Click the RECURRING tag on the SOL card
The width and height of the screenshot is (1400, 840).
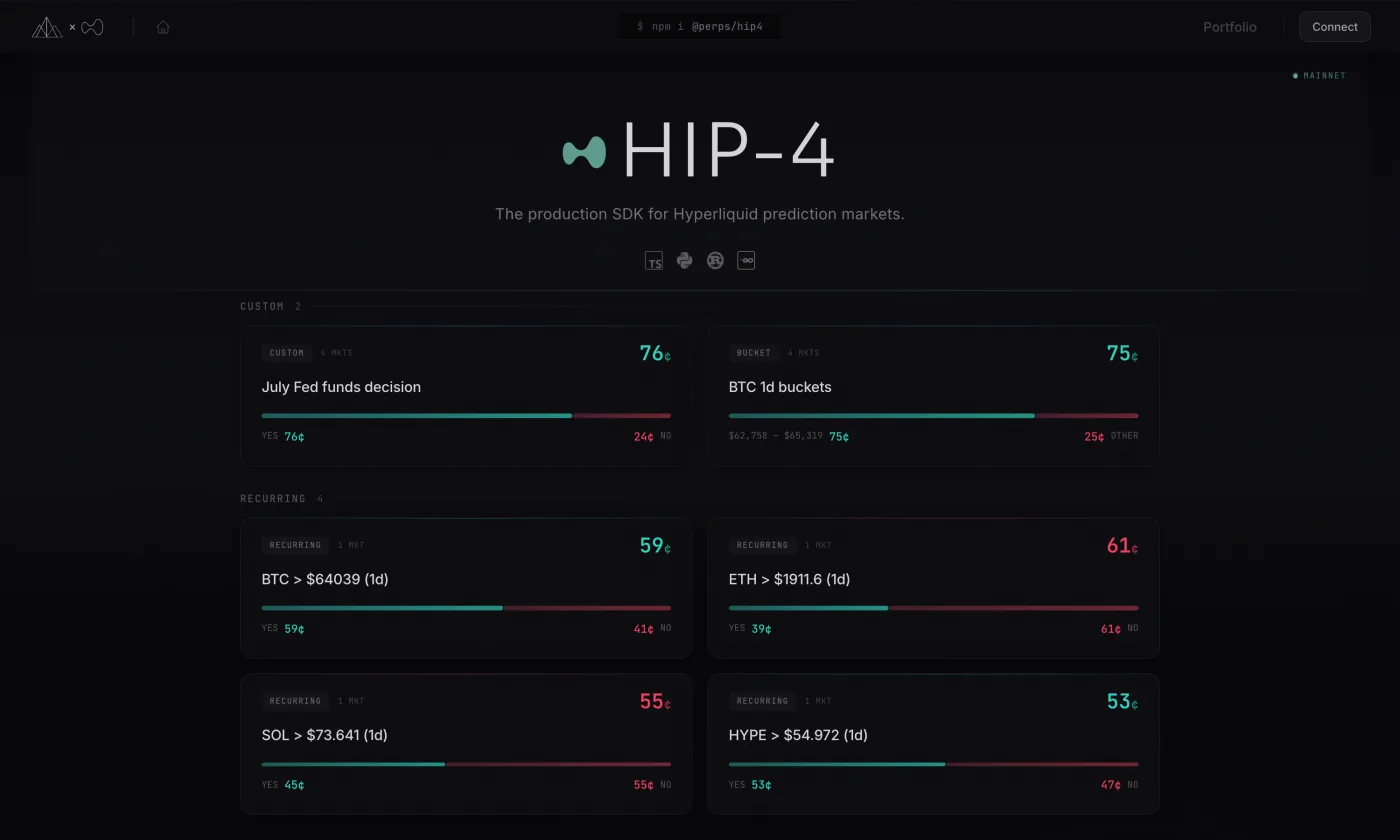295,701
